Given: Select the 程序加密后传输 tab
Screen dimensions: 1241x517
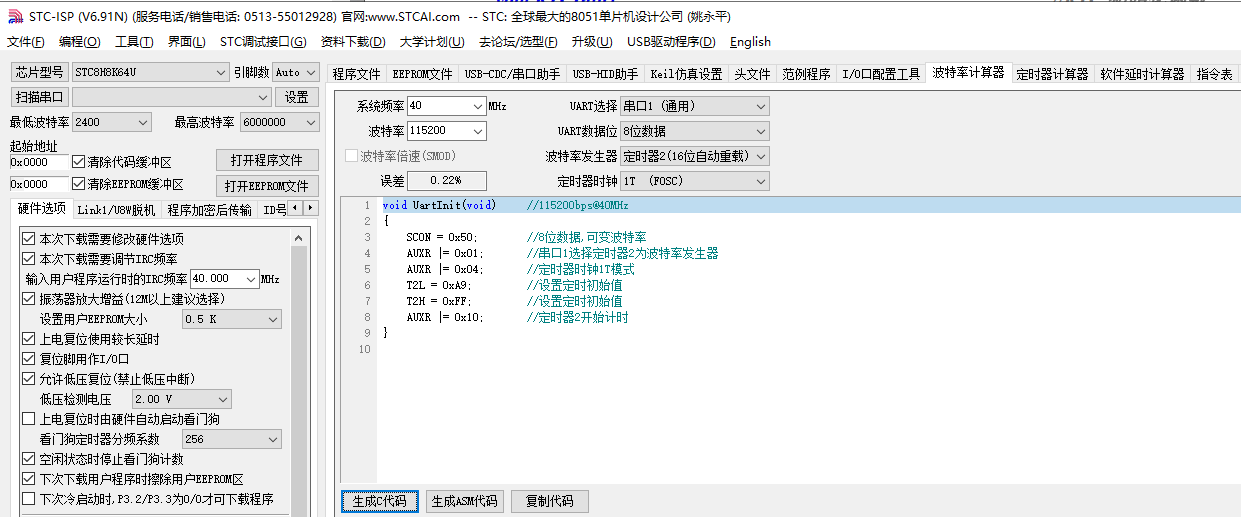Looking at the screenshot, I should coord(210,210).
